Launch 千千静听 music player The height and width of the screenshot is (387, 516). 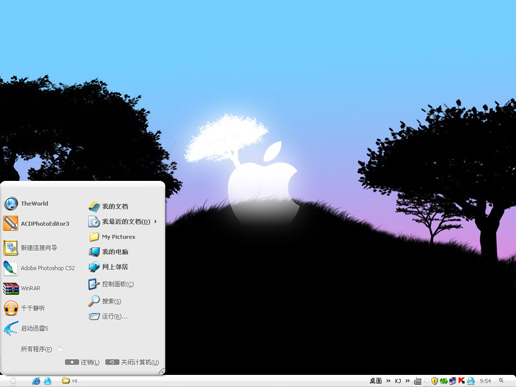pyautogui.click(x=24, y=308)
